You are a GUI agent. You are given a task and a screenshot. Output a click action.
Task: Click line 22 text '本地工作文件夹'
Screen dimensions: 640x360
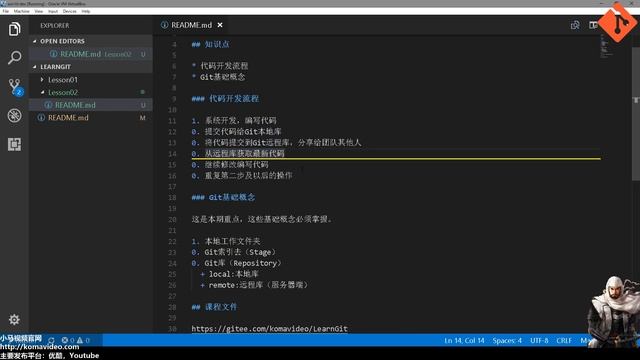232,241
